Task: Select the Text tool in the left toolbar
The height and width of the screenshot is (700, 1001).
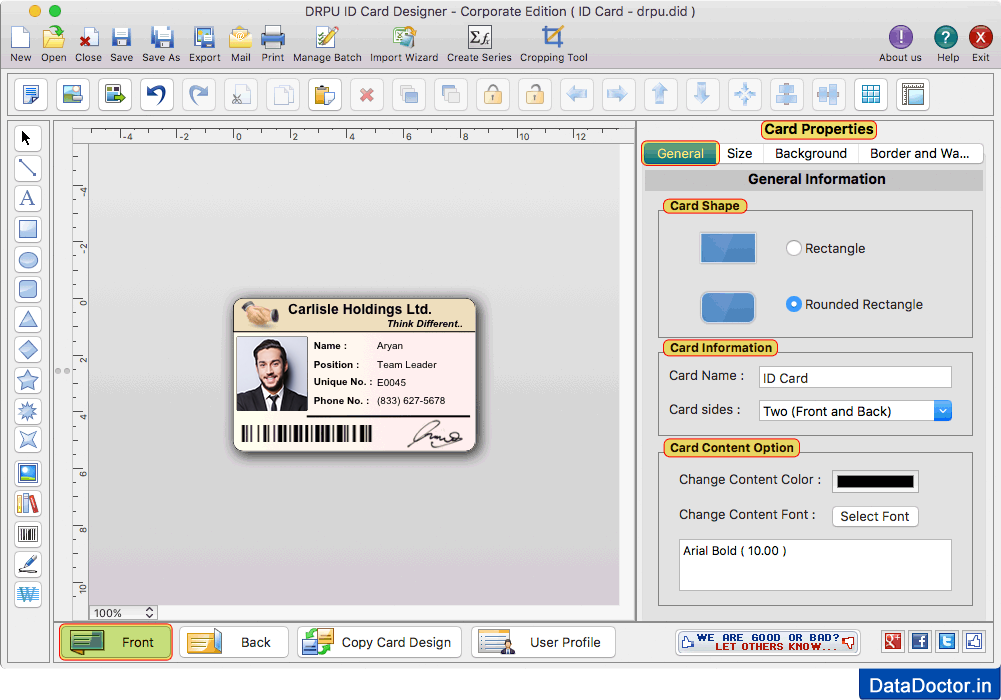Action: pyautogui.click(x=27, y=199)
